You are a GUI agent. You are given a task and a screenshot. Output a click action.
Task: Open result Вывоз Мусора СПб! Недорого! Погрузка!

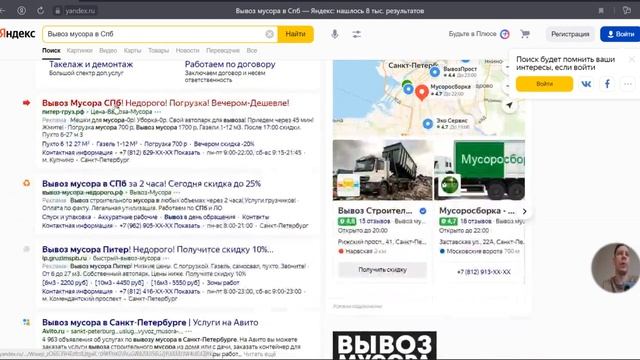(x=166, y=103)
